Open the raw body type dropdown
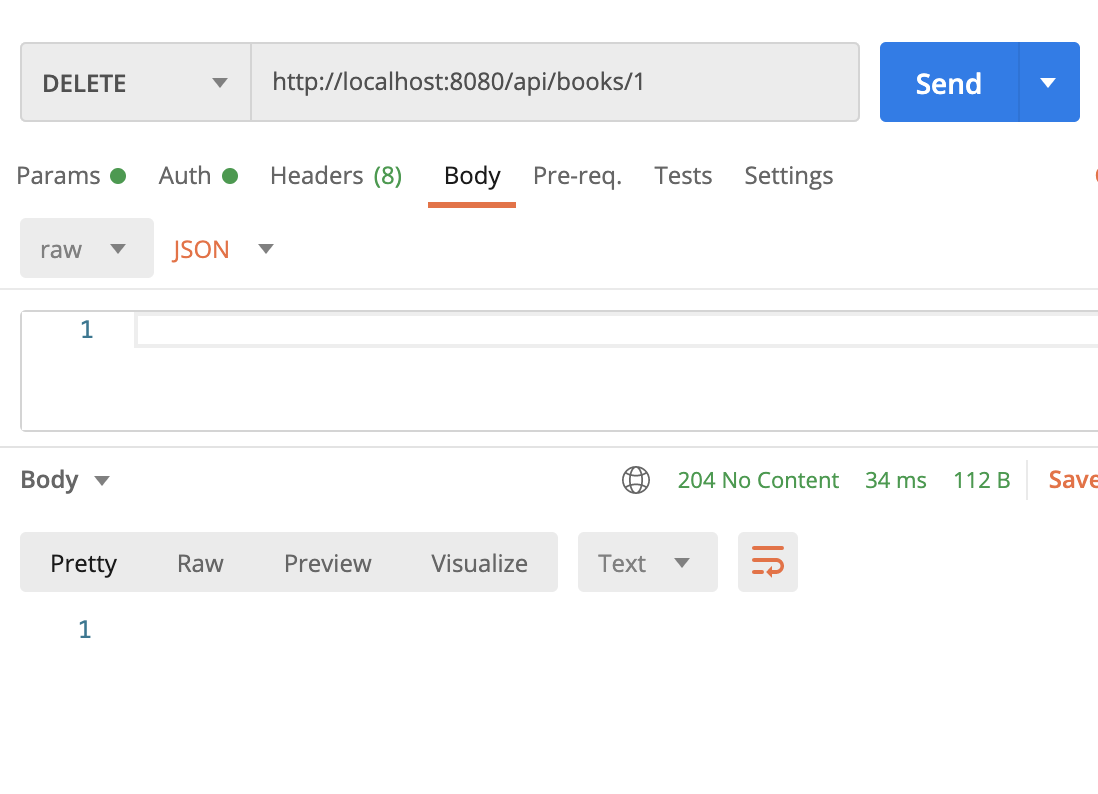The width and height of the screenshot is (1098, 794). pos(87,249)
